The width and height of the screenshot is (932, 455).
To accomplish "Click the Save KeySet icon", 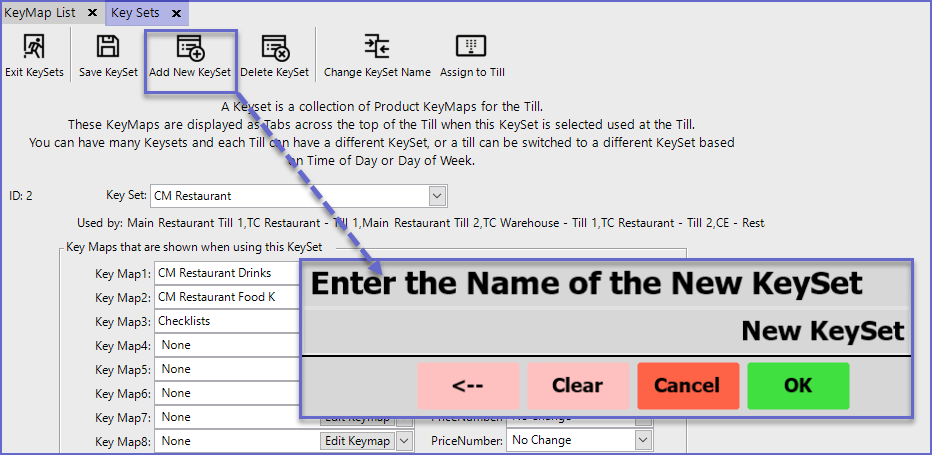I will pos(108,47).
